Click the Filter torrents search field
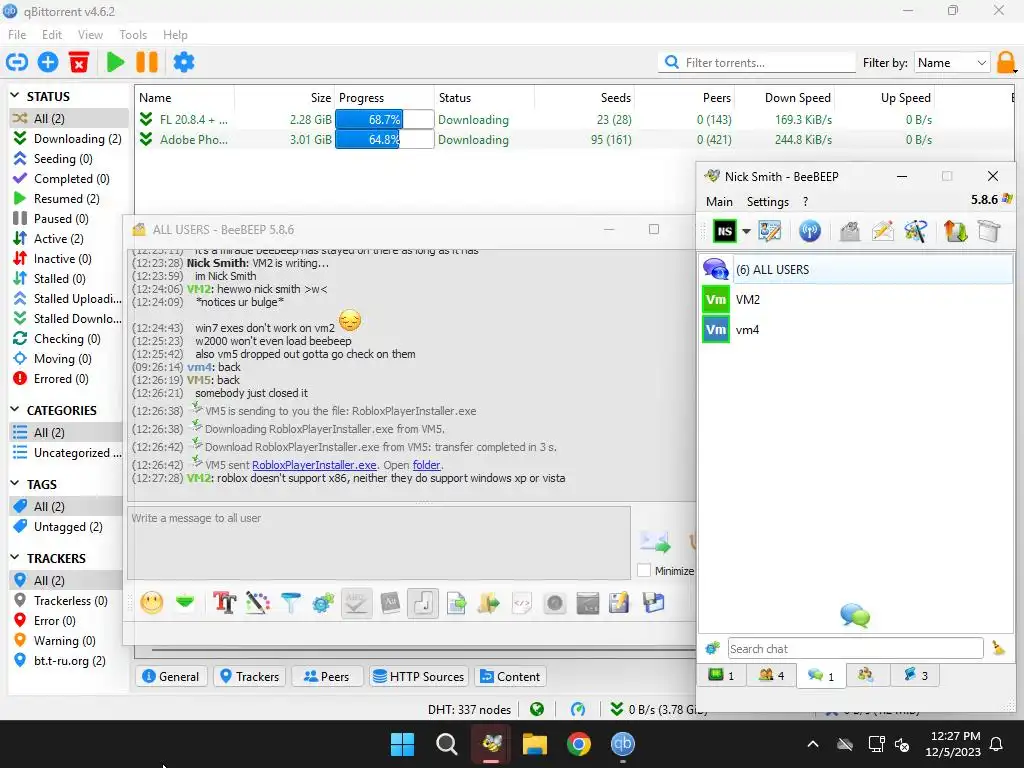The width and height of the screenshot is (1024, 768). tap(758, 63)
